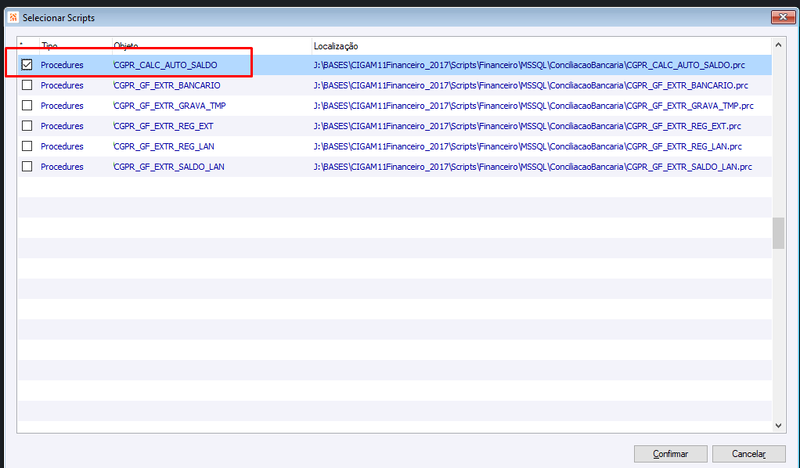Select object name CGPR_GF_EXTR_REG_EXT
Screen dimensions: 800x468
163,126
